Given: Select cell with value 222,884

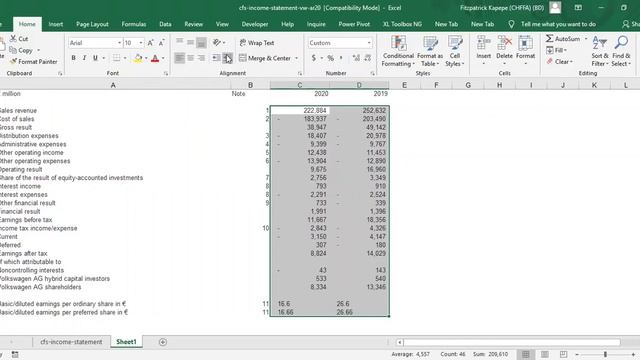Looking at the screenshot, I should tap(300, 110).
